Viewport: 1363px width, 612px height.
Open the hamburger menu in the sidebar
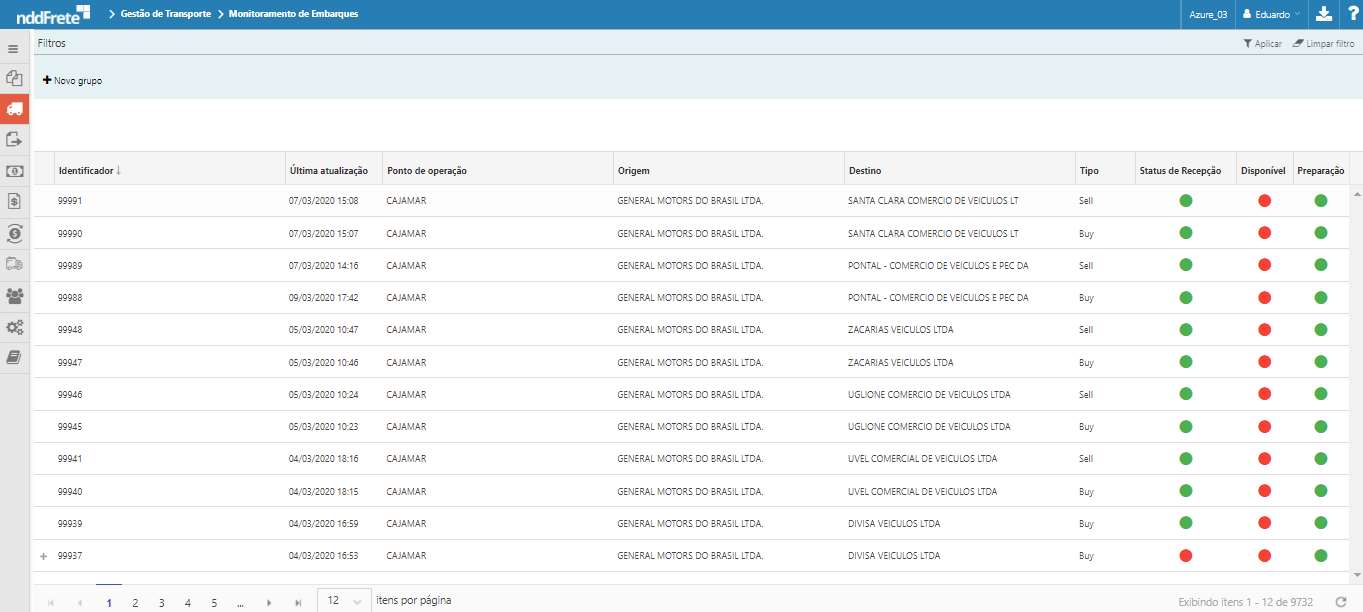[14, 48]
